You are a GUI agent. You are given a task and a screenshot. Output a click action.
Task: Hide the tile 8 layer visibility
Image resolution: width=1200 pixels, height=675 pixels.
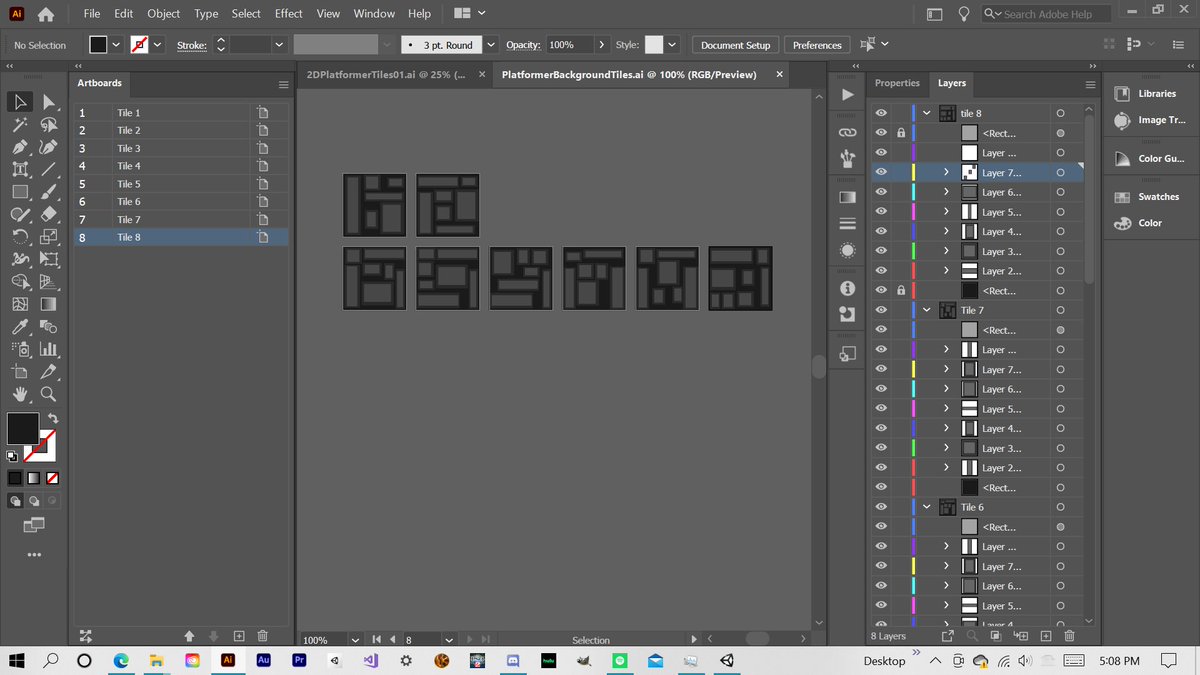[881, 114]
